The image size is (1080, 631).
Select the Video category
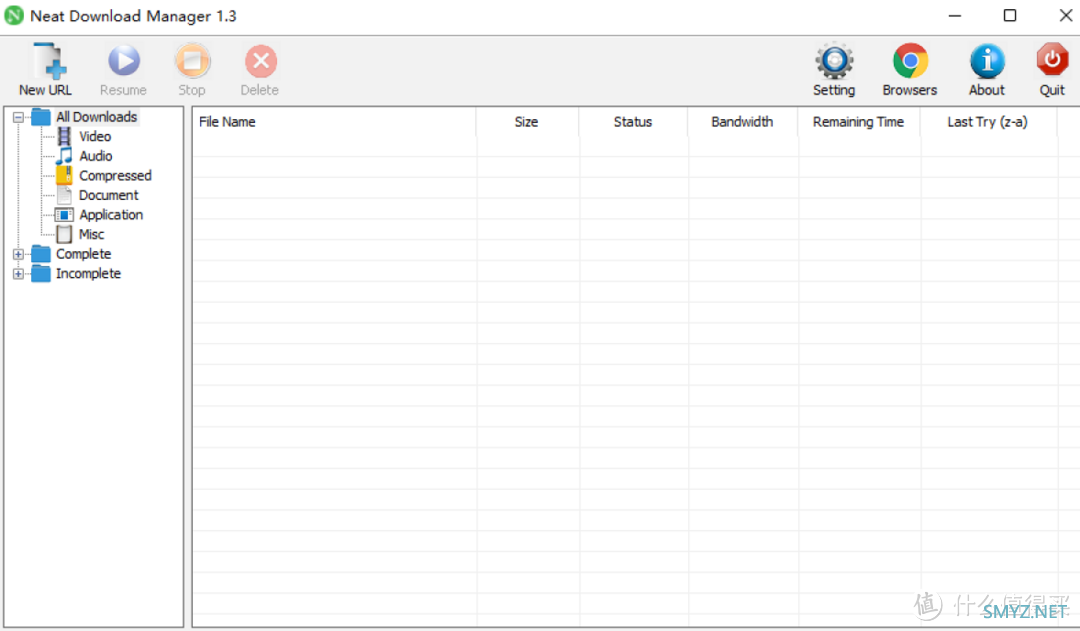pyautogui.click(x=95, y=136)
